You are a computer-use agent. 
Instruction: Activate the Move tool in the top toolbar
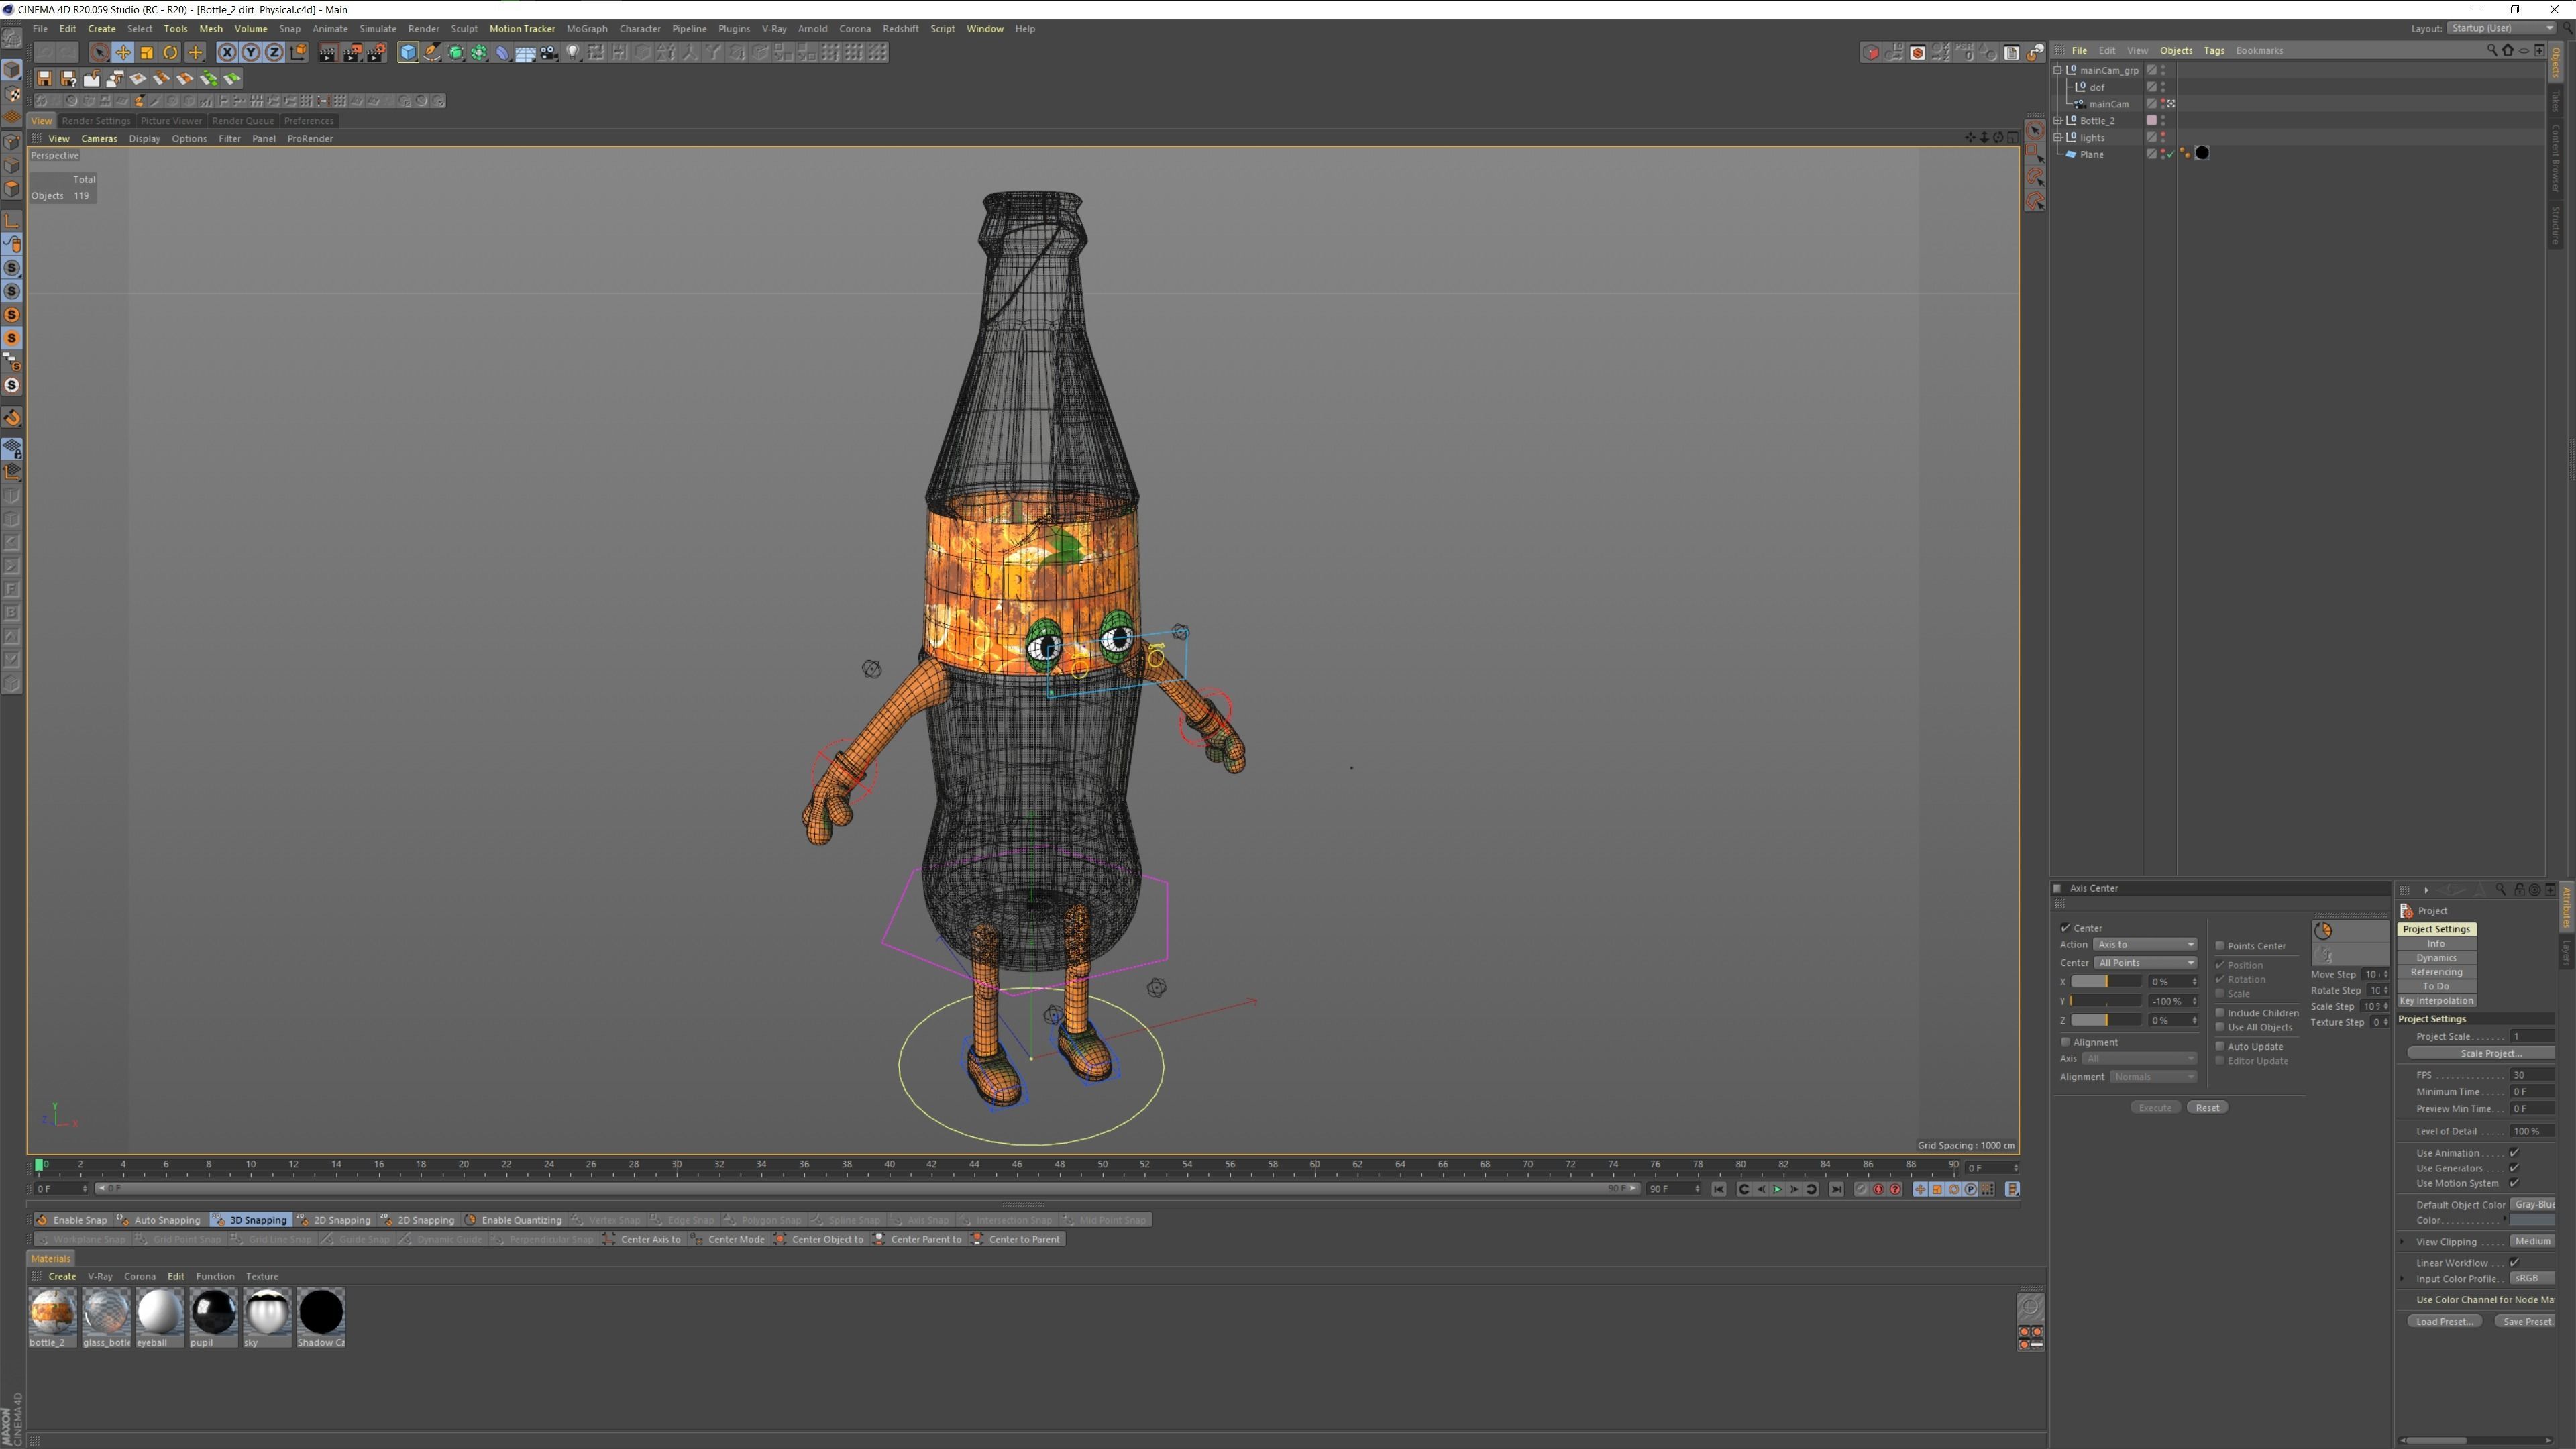tap(123, 53)
